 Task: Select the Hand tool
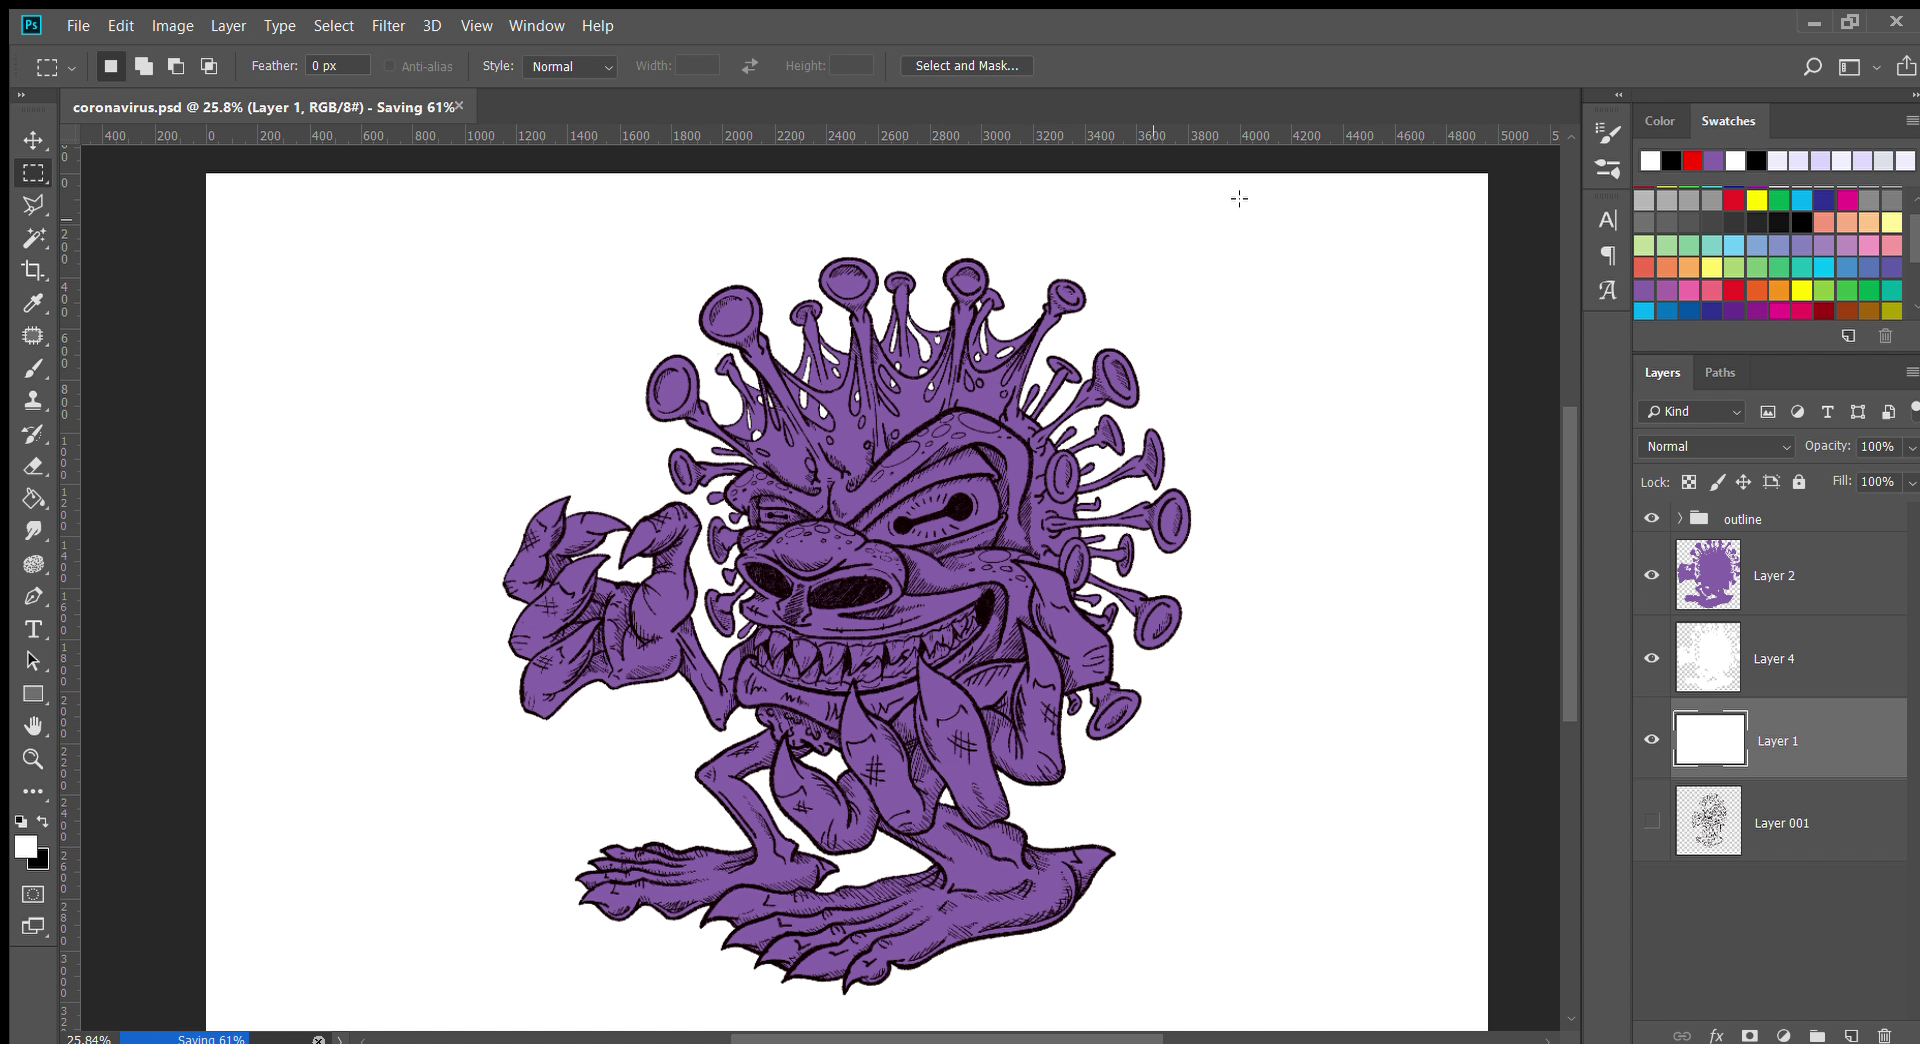click(x=33, y=726)
